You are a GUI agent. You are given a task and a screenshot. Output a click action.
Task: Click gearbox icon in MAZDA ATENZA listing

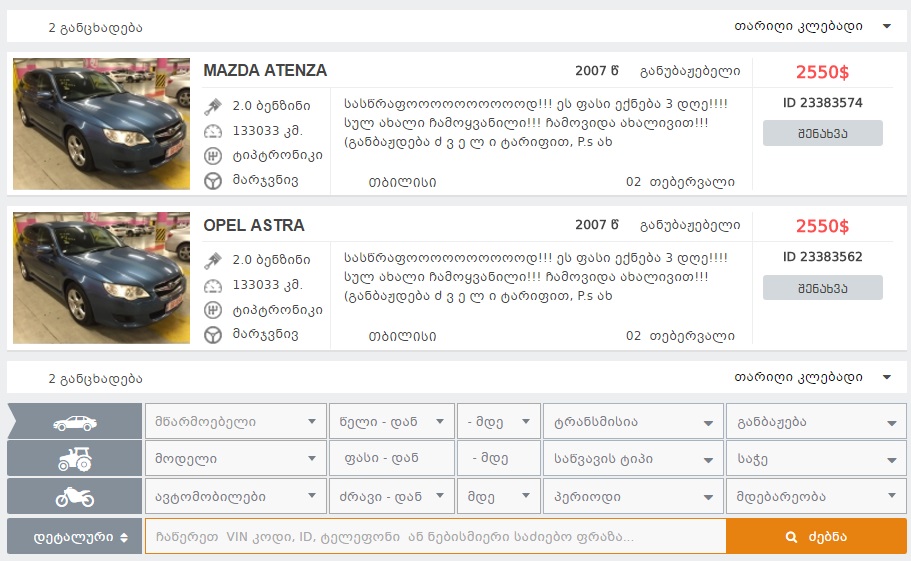coord(213,156)
